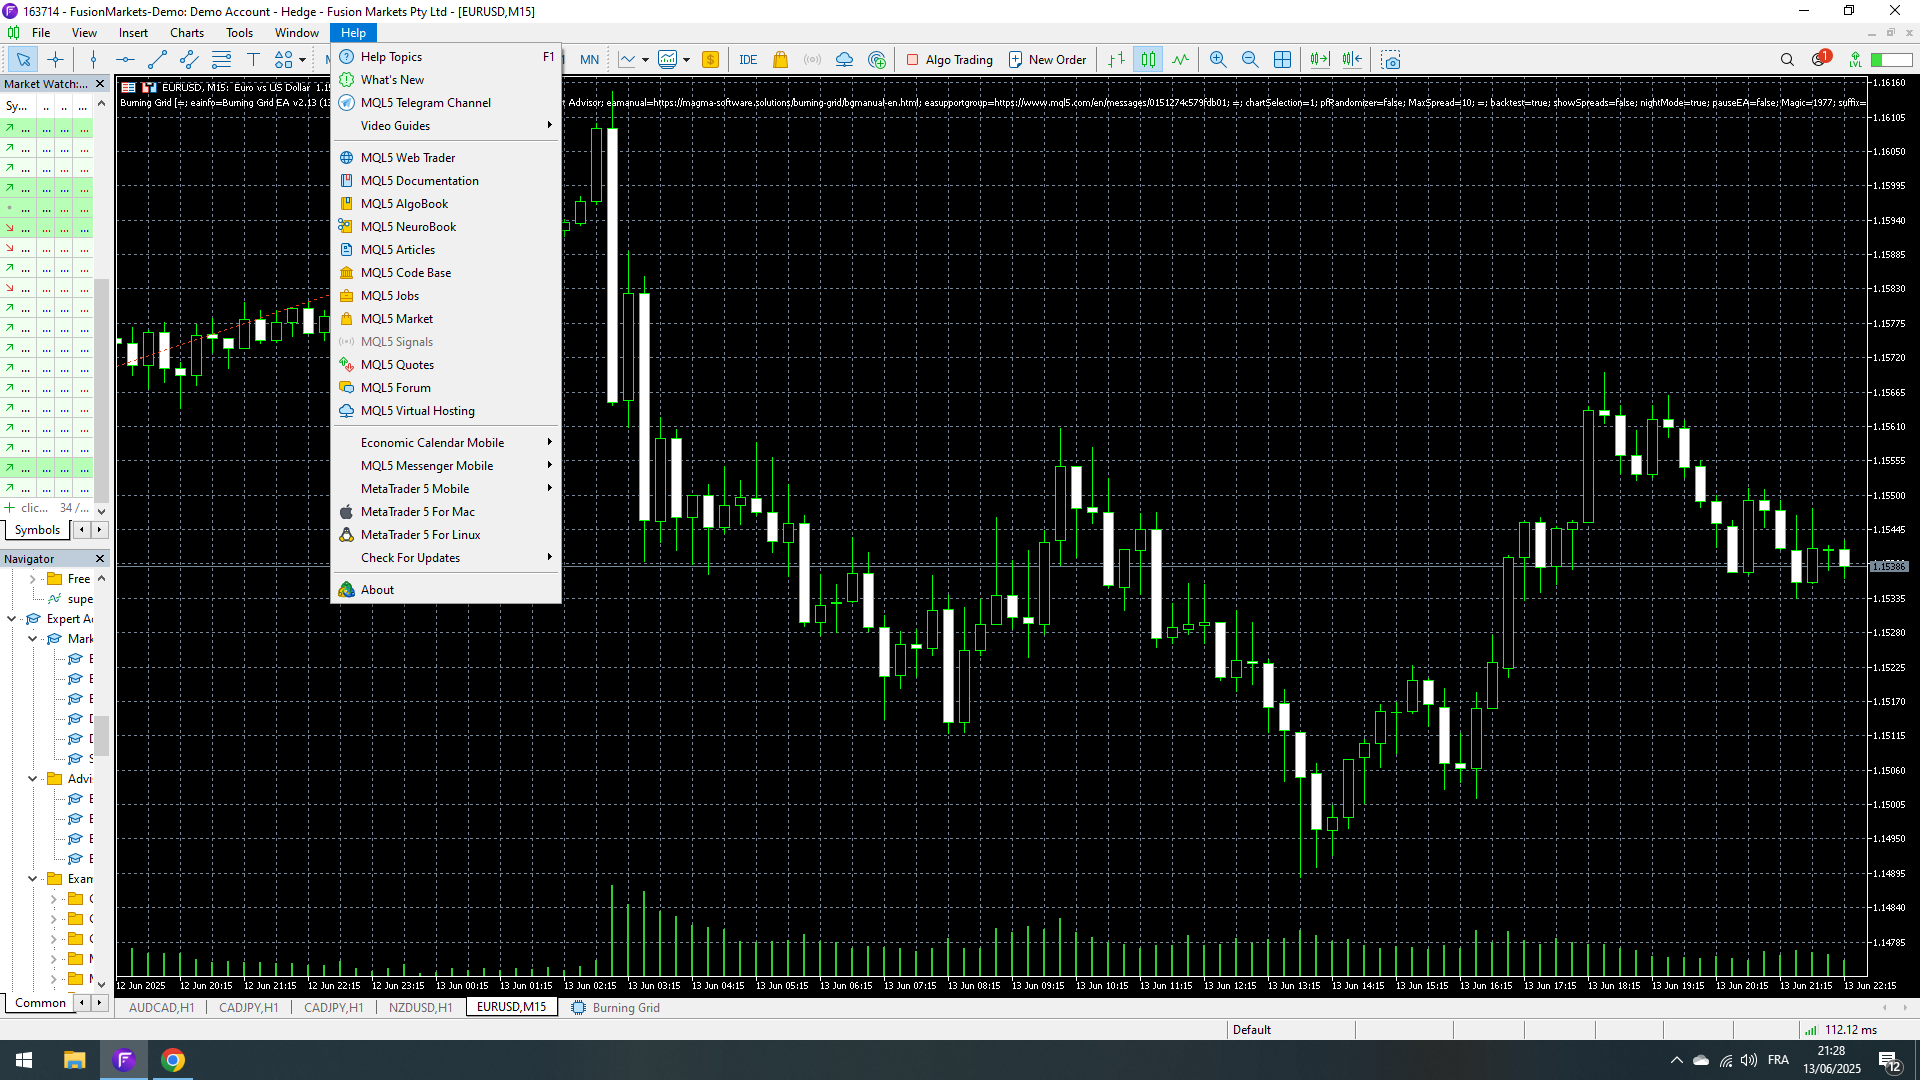Expand Economic Calendar Mobile submenu
This screenshot has height=1080, width=1920.
446,443
